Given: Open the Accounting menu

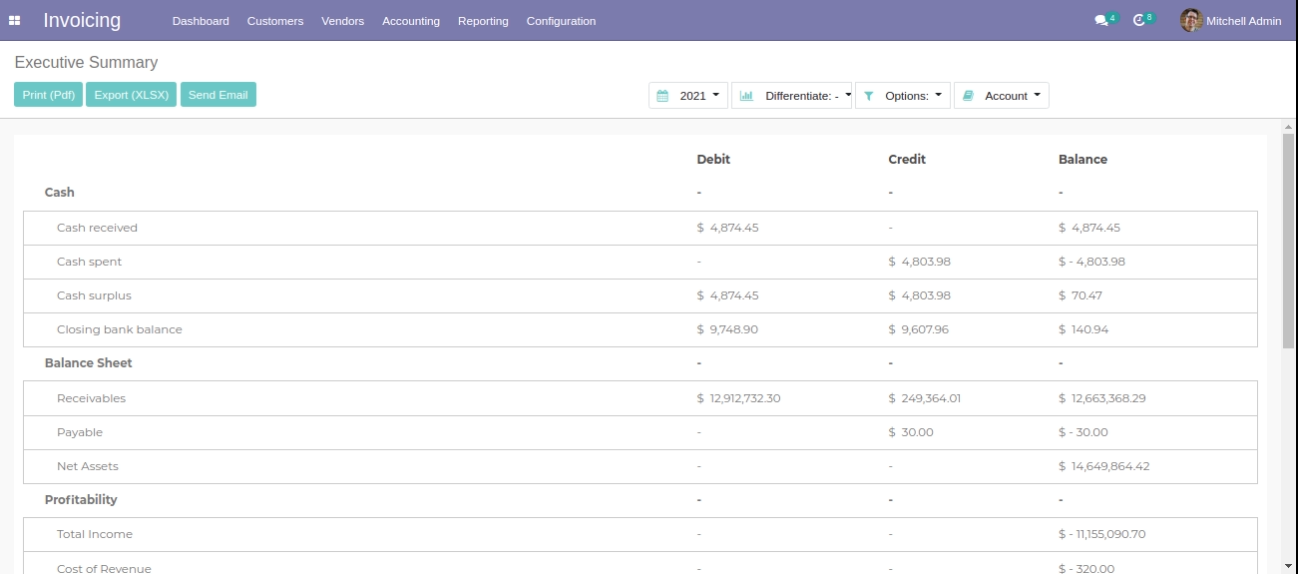Looking at the screenshot, I should (x=411, y=21).
